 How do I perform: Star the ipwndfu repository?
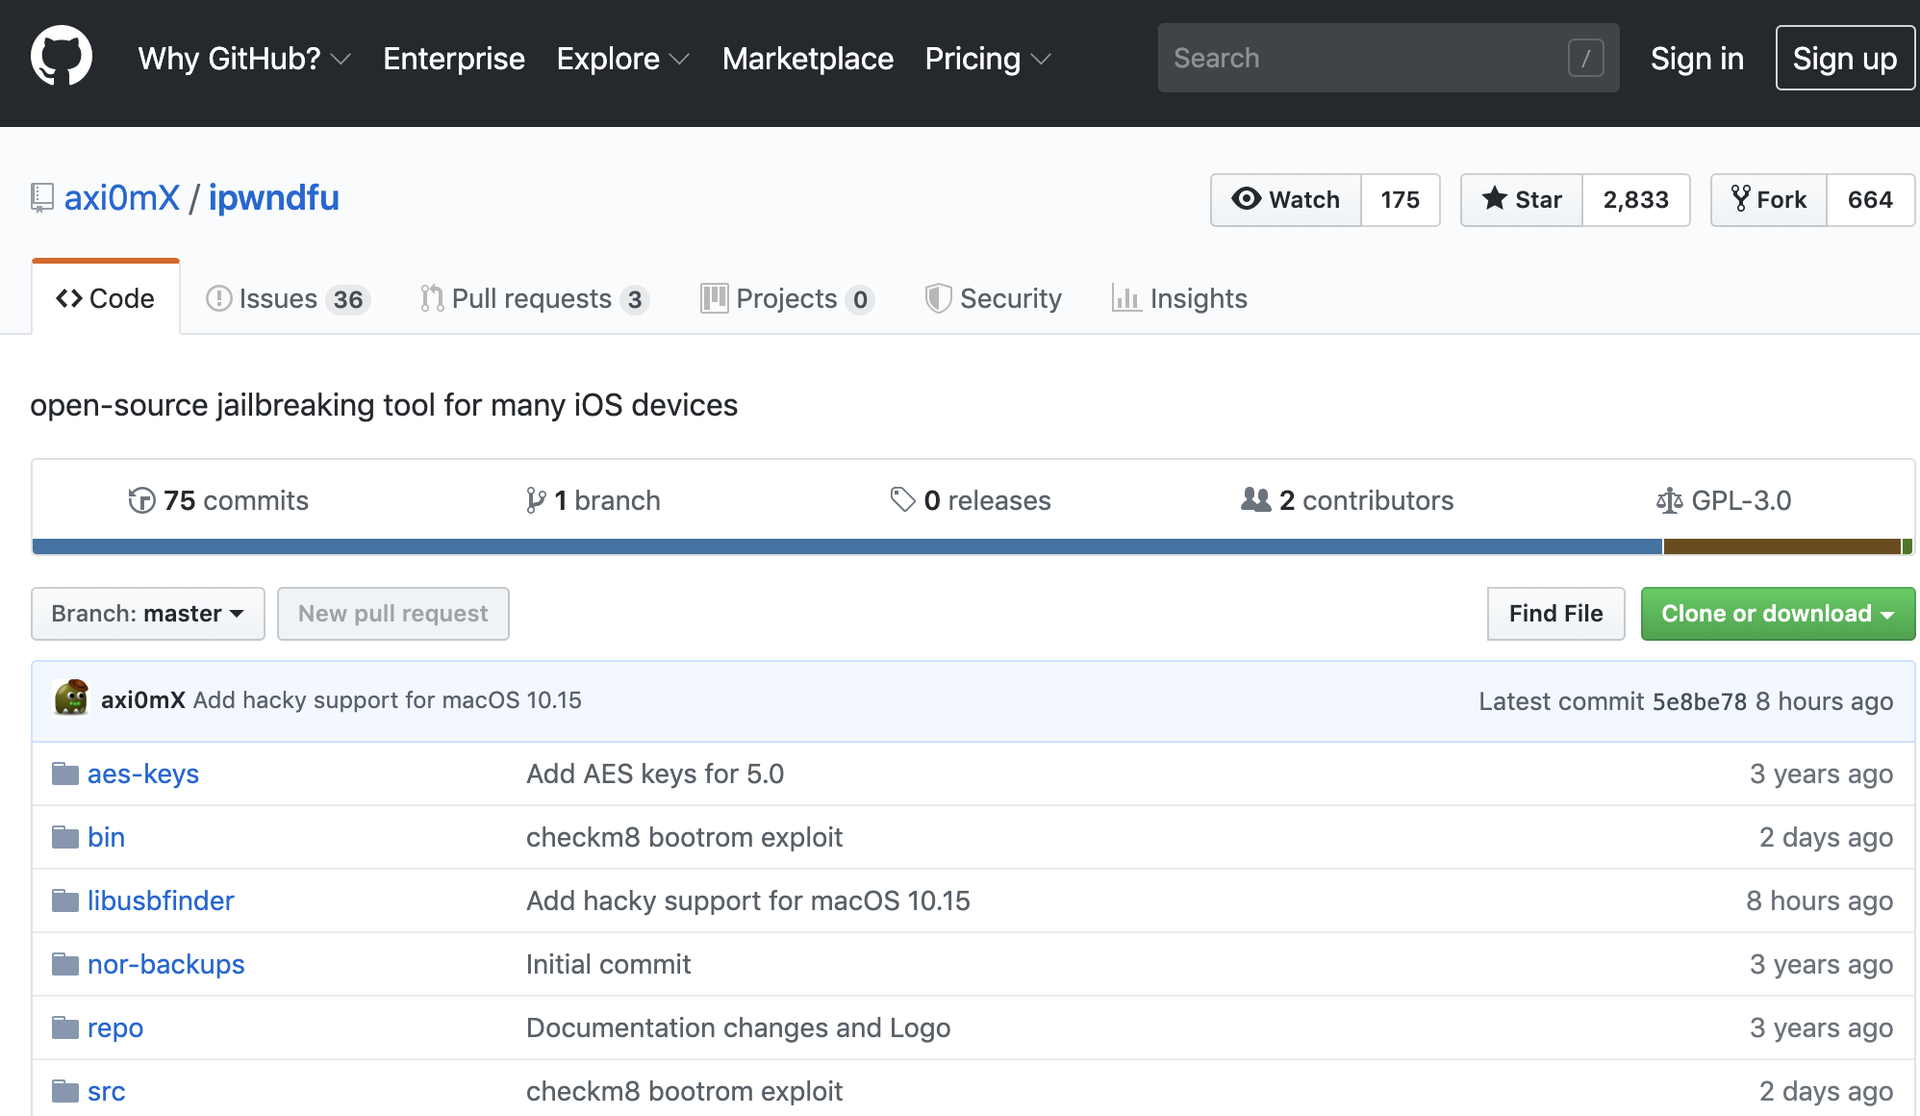(x=1522, y=199)
